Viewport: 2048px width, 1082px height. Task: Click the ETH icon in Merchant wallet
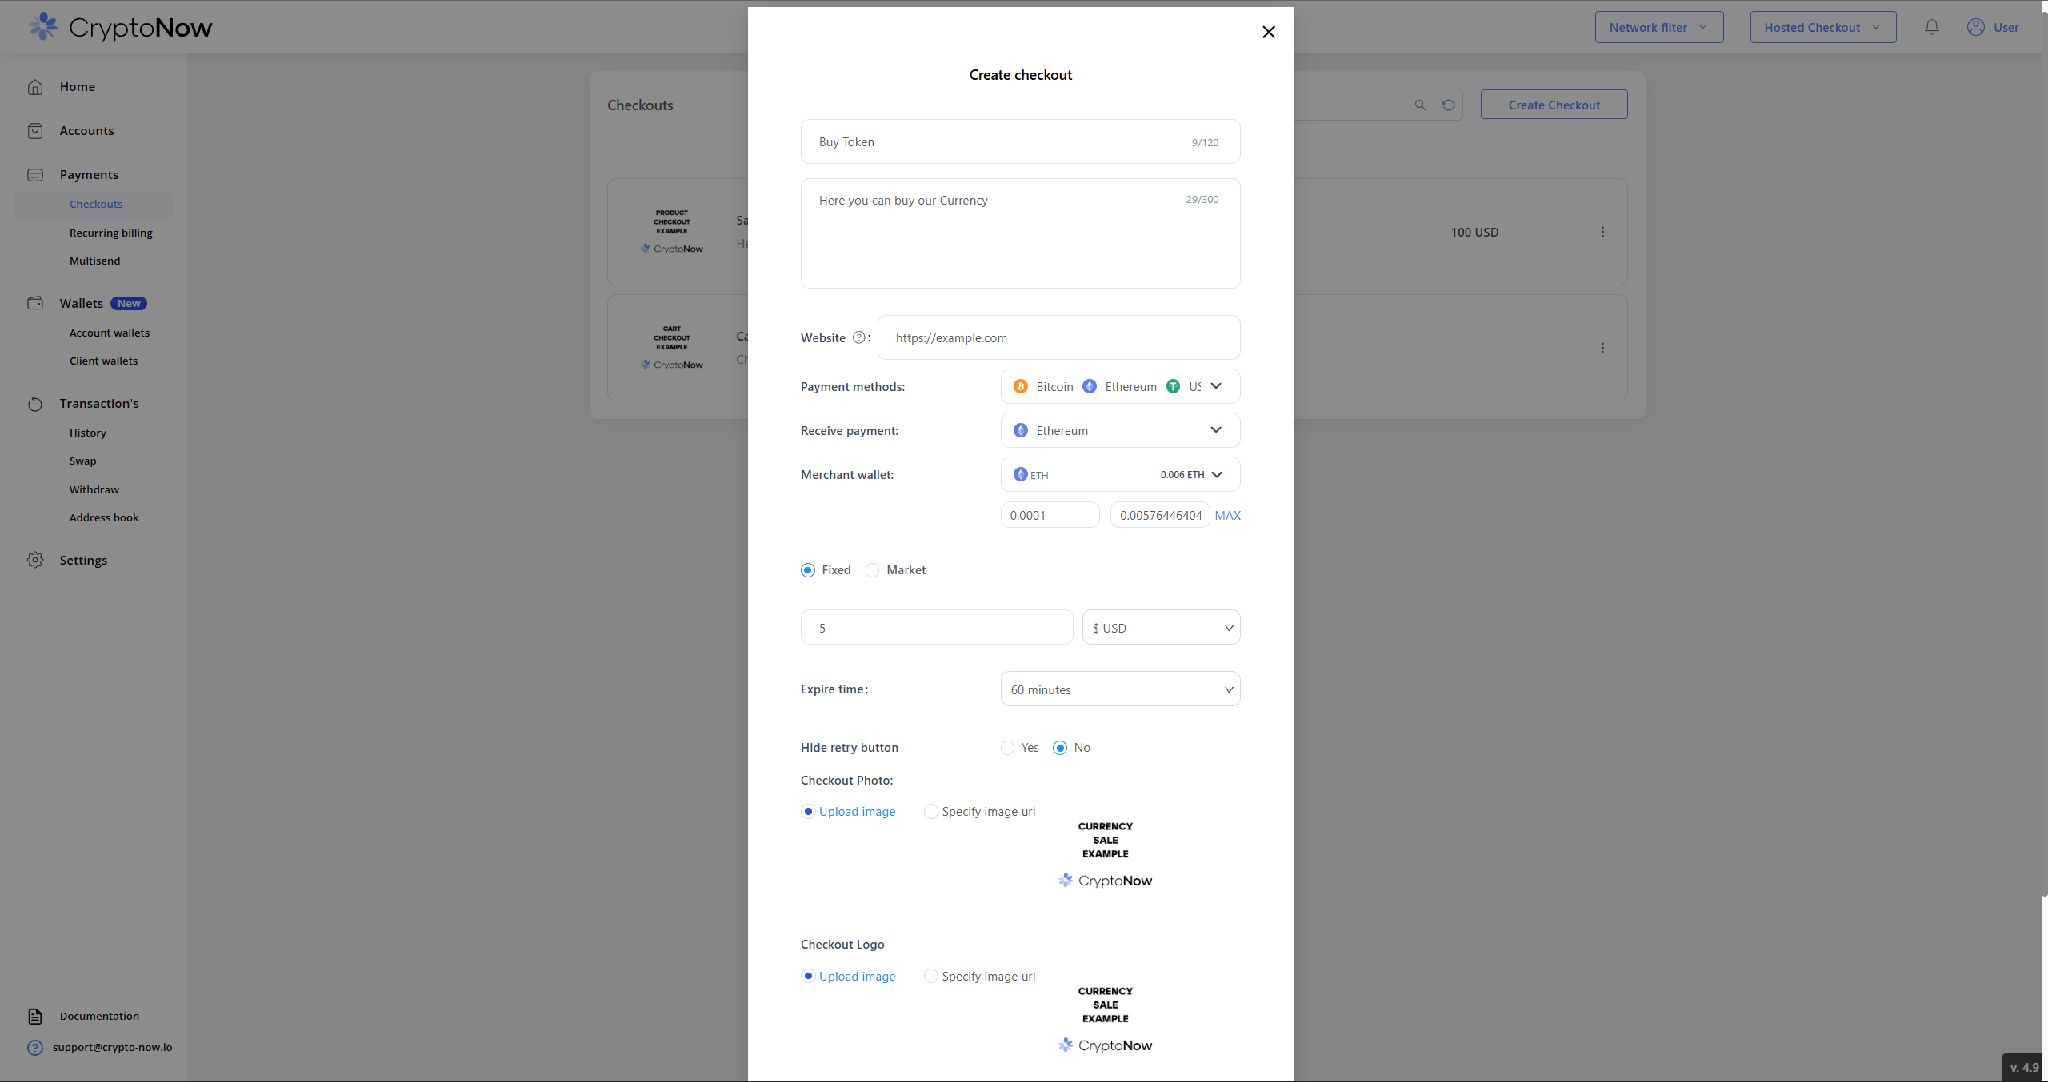click(1020, 474)
